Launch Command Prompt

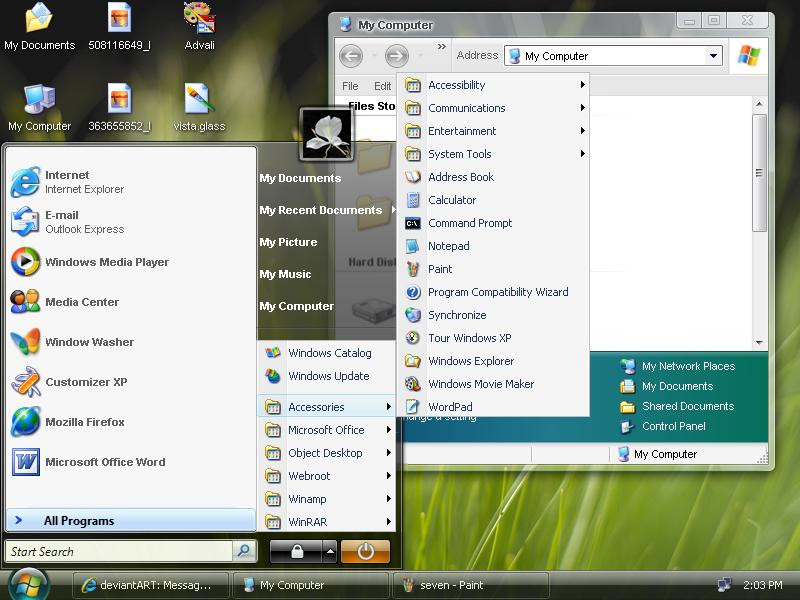pyautogui.click(x=493, y=223)
